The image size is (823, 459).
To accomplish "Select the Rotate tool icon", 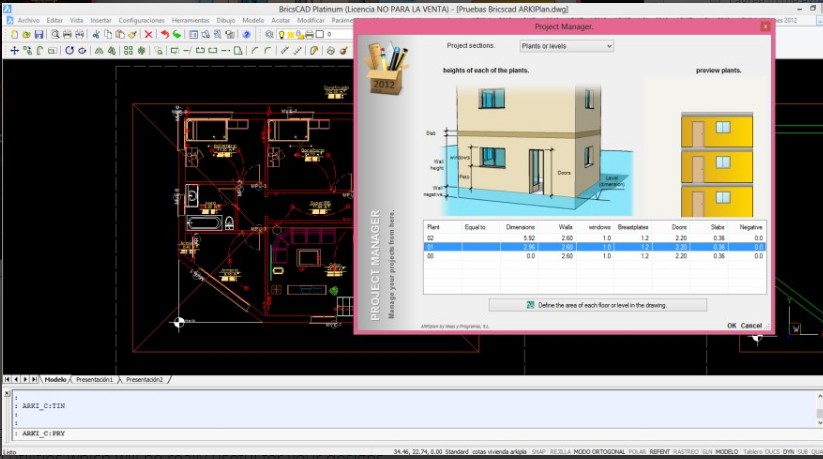I will [x=69, y=51].
